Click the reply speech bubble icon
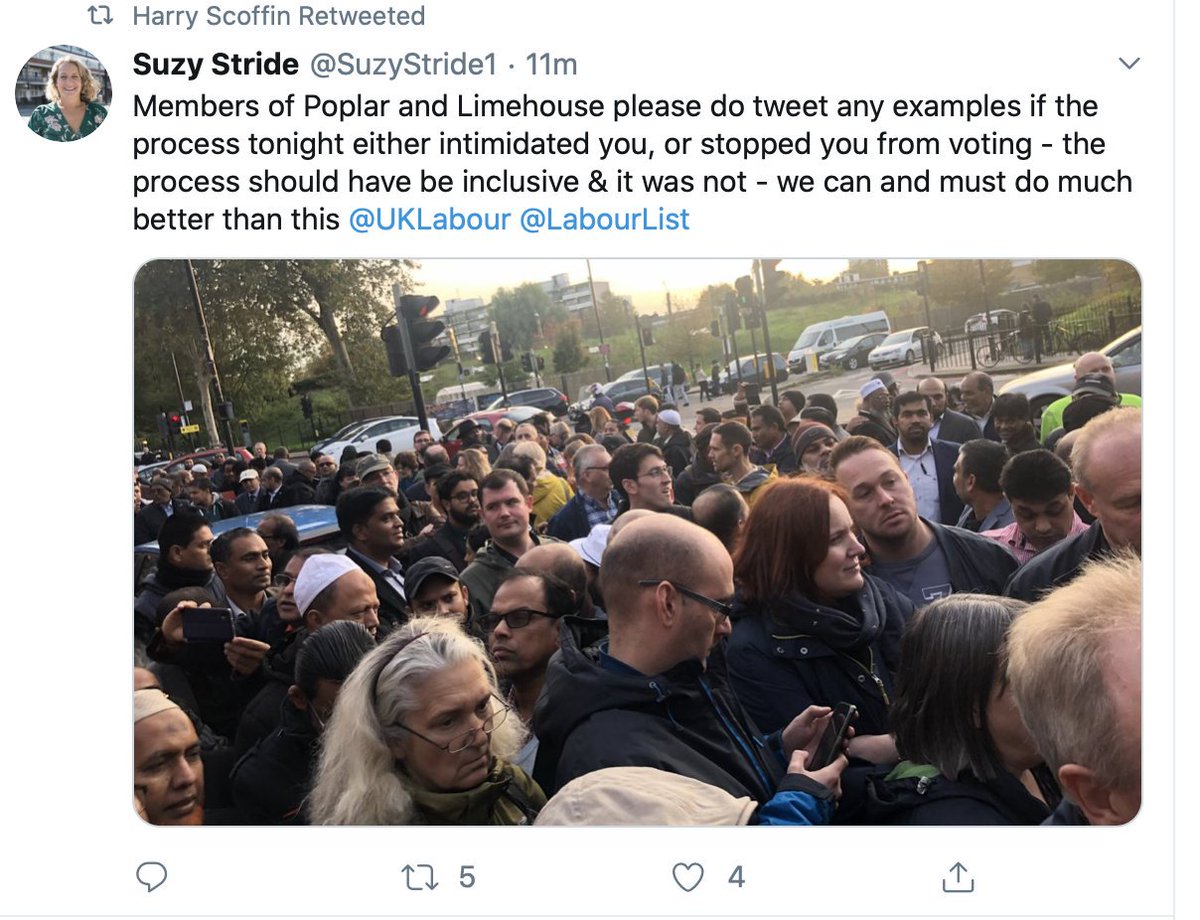This screenshot has width=1200, height=920. pyautogui.click(x=151, y=877)
